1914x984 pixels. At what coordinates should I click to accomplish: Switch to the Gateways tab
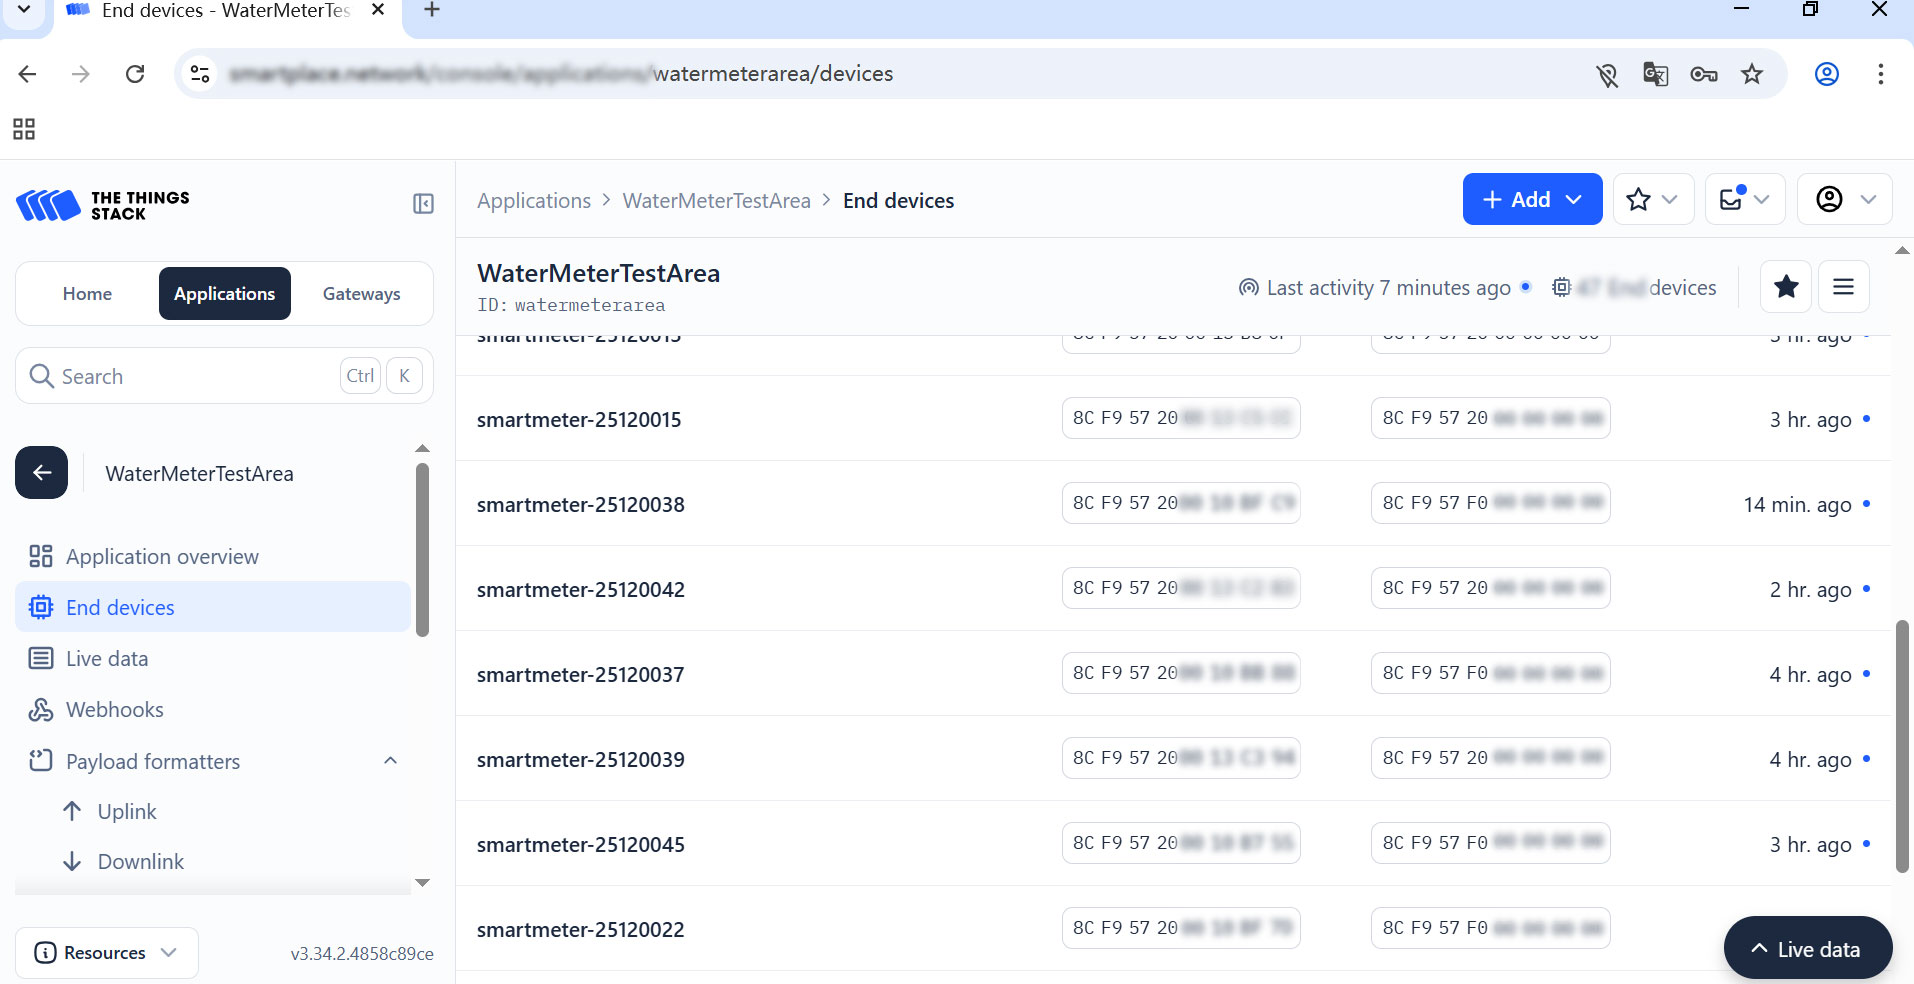pos(361,294)
